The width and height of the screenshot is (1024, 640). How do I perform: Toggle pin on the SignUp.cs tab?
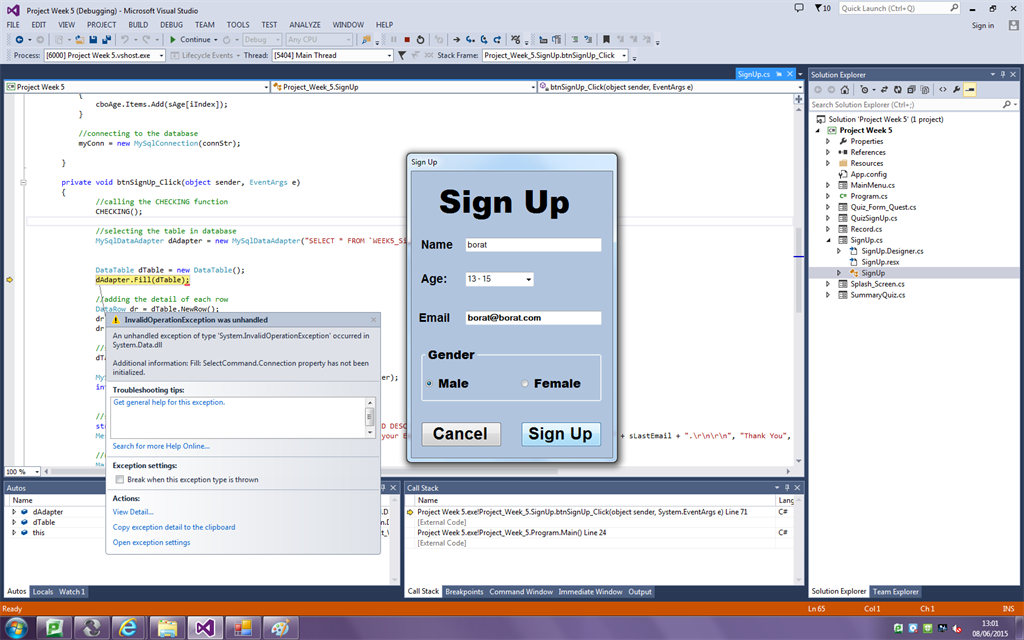779,74
